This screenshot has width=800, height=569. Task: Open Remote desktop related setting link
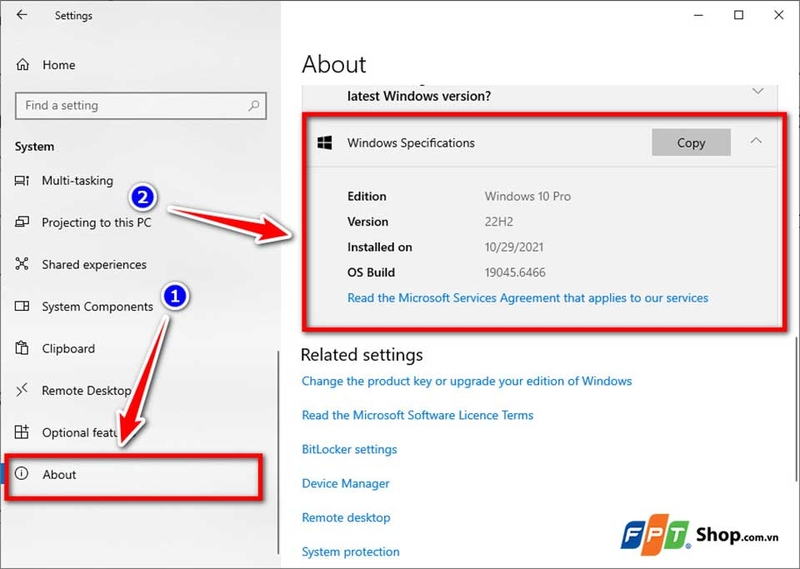(346, 518)
